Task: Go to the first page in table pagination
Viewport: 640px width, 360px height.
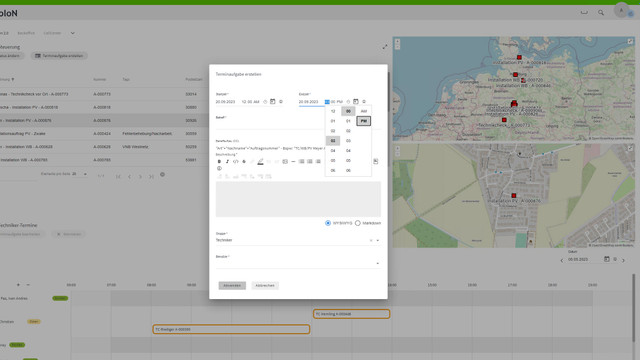Action: (x=118, y=176)
